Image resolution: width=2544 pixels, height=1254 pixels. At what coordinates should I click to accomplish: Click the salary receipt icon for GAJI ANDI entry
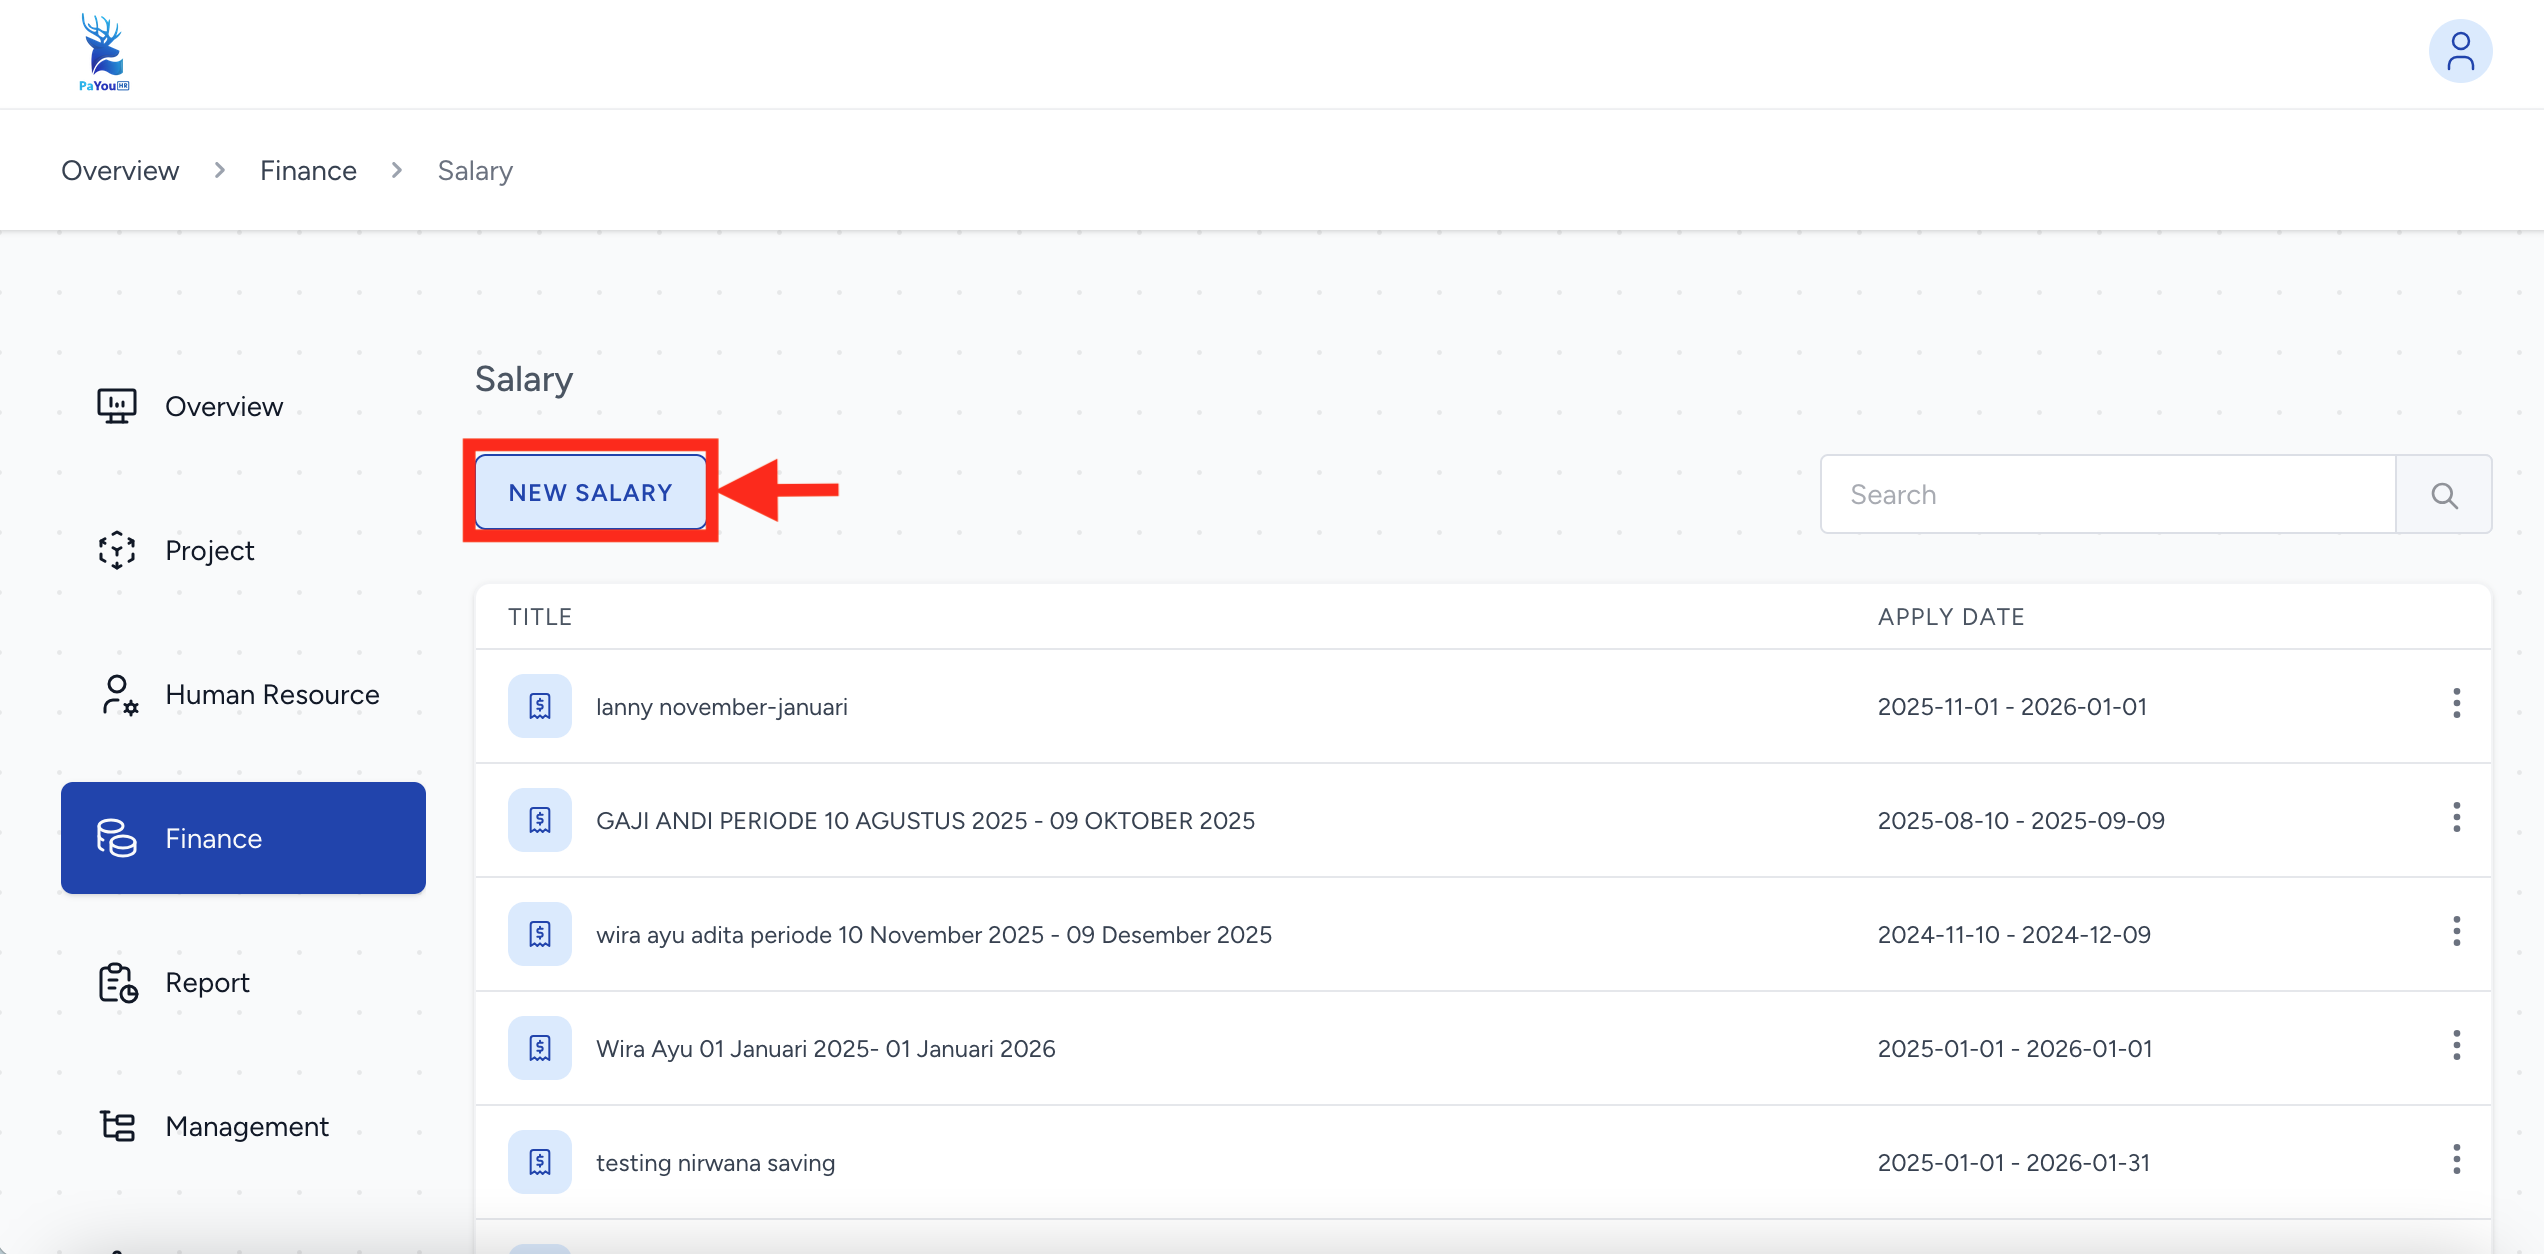coord(540,821)
